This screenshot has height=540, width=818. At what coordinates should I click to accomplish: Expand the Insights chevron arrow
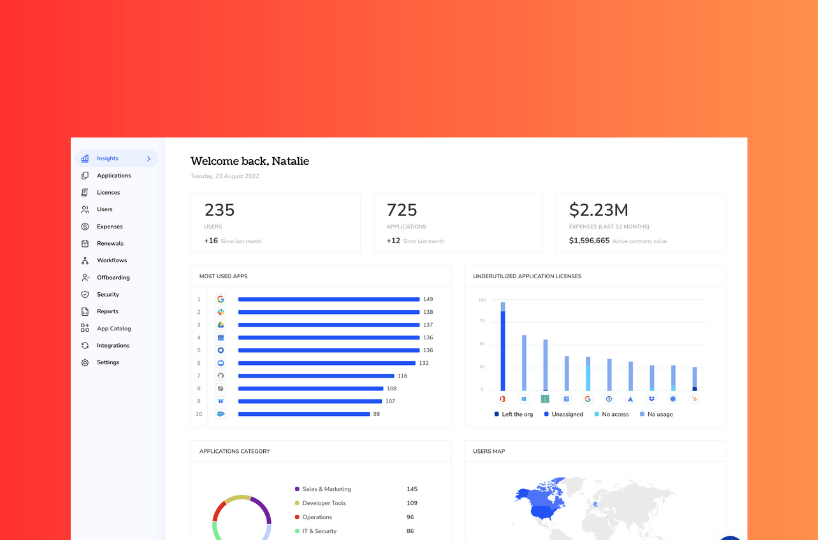(149, 159)
